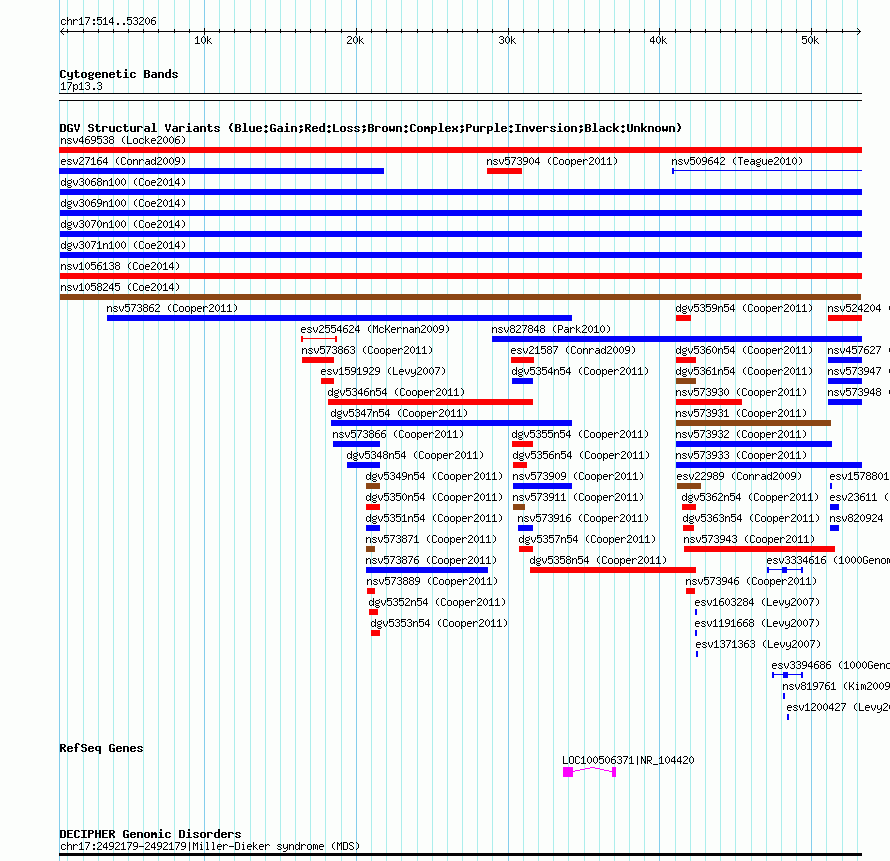The width and height of the screenshot is (890, 861).
Task: Open dgv3069n100 (Coe2014) variant details
Action: (x=123, y=203)
